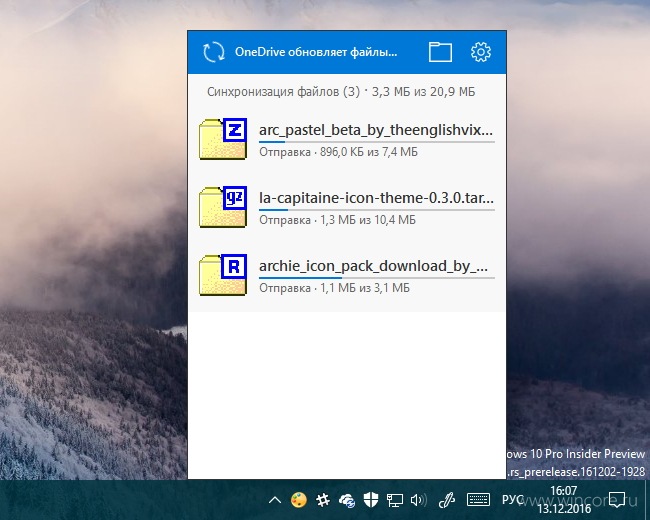The height and width of the screenshot is (520, 650).
Task: Click the la-capitaine gz archive file icon
Action: tap(223, 207)
